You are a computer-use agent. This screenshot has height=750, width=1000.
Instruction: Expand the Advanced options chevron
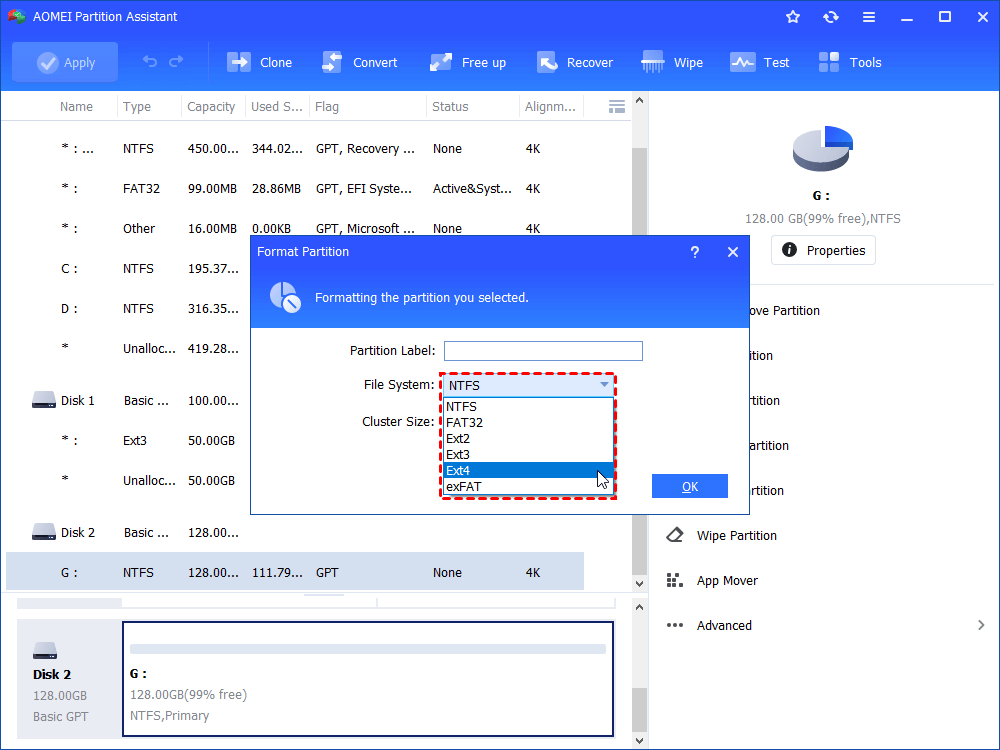click(981, 625)
